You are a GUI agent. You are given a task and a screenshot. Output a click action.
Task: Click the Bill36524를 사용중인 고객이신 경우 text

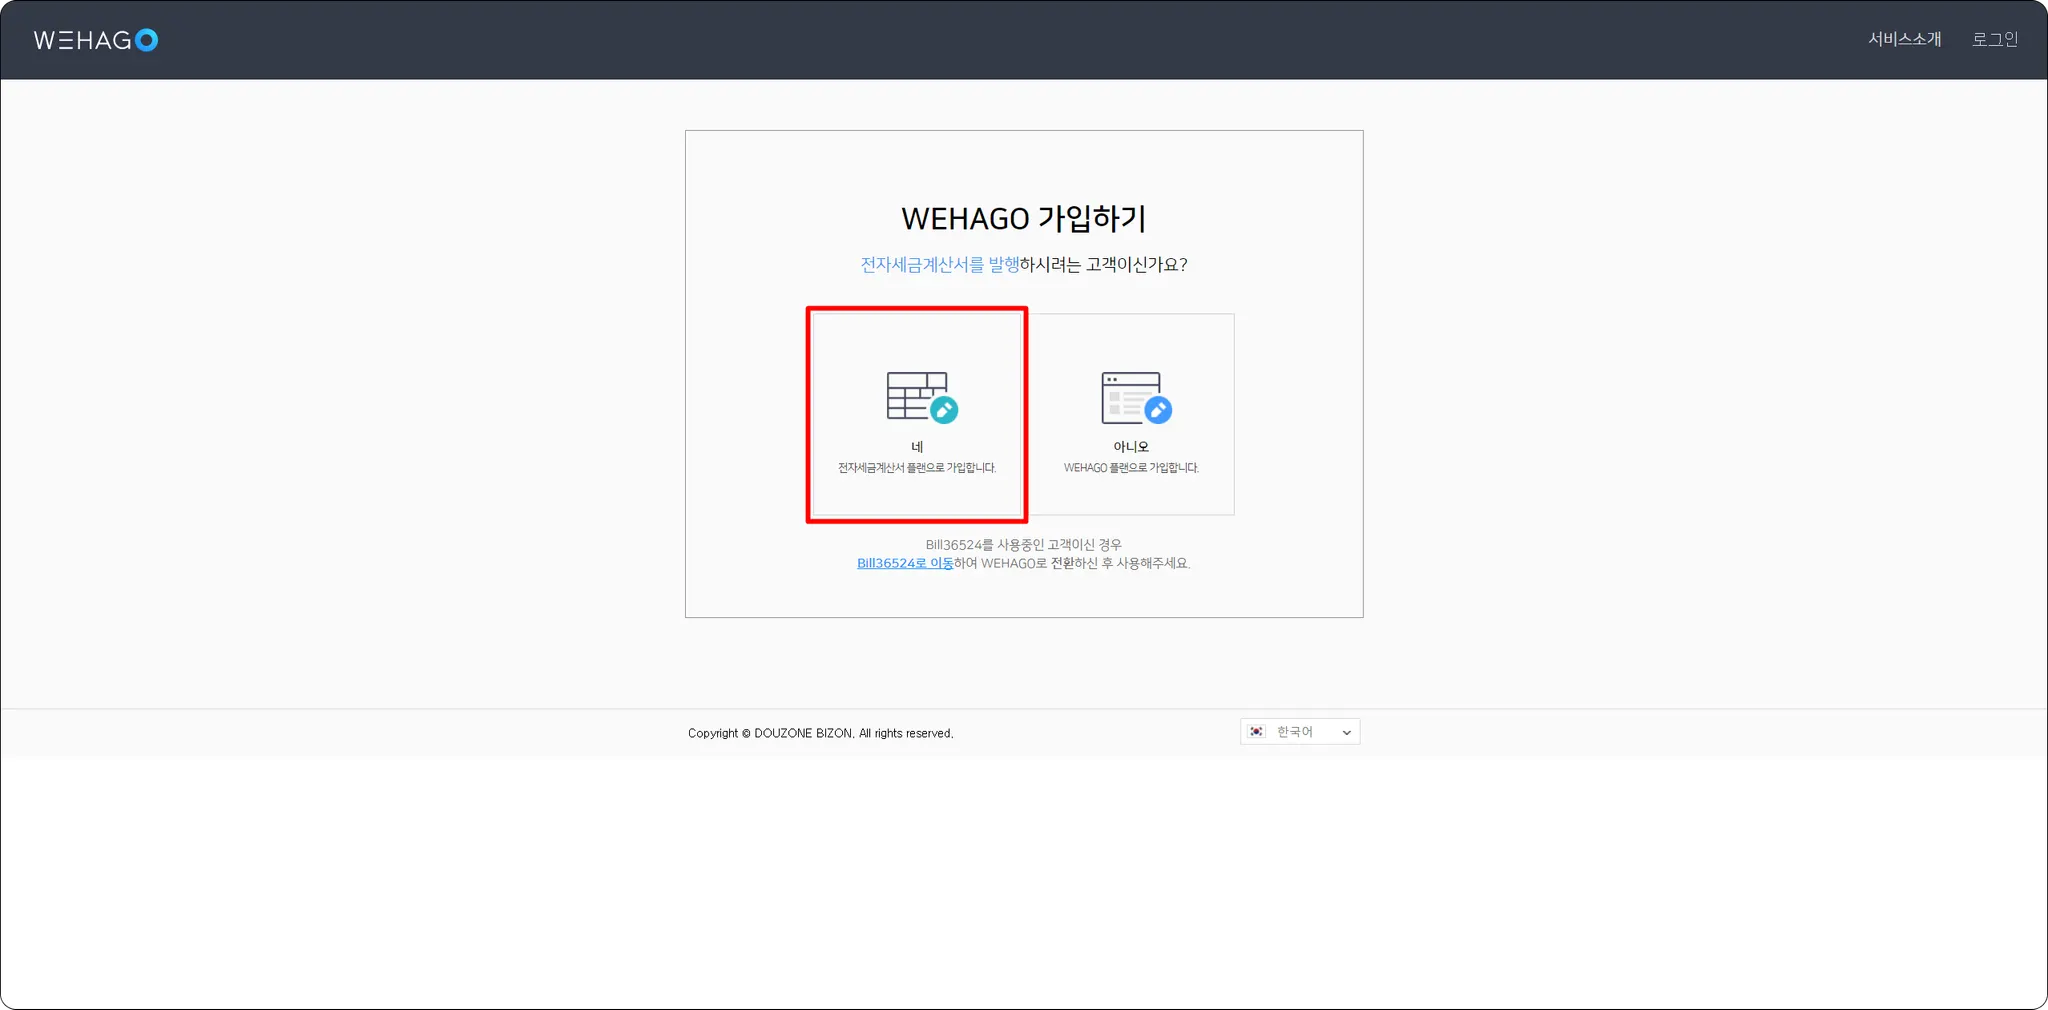pyautogui.click(x=1024, y=545)
